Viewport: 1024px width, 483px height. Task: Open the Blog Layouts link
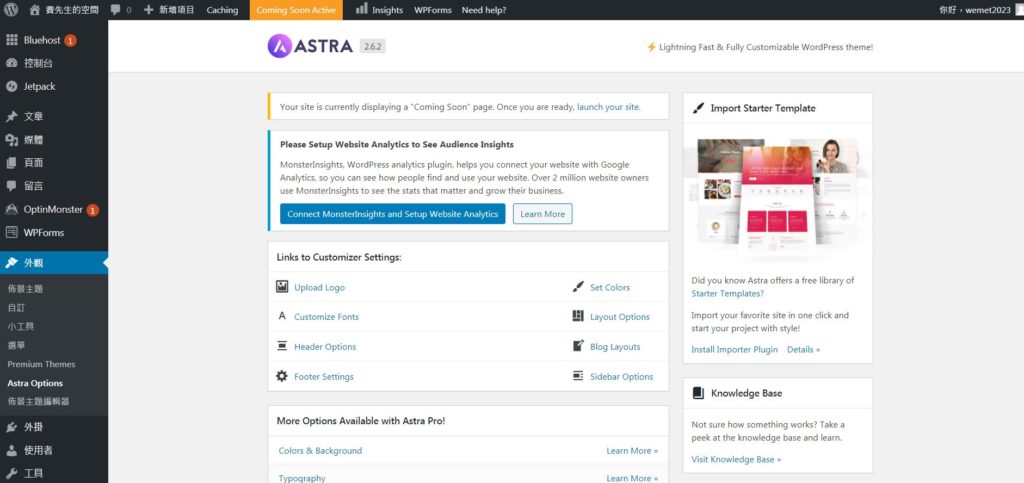[615, 347]
